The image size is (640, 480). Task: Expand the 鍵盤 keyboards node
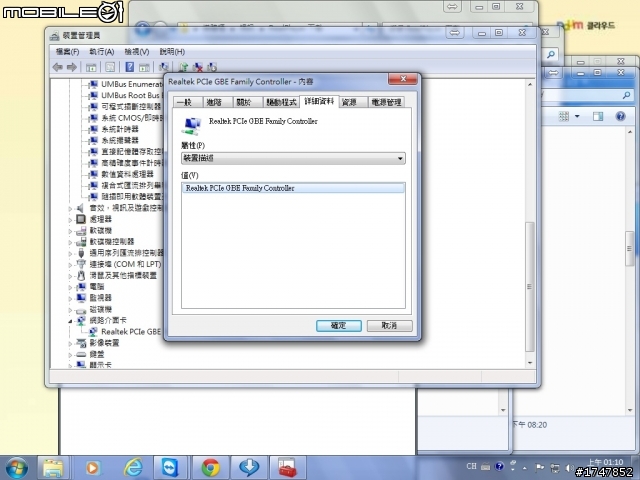click(70, 355)
